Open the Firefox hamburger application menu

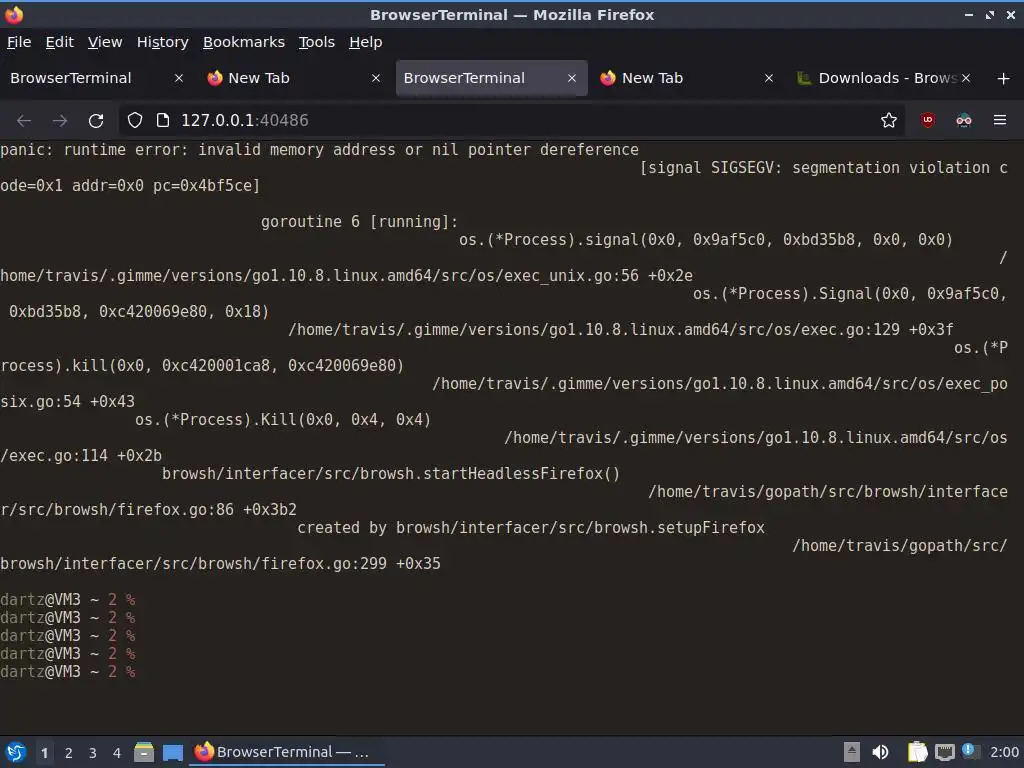coord(1000,120)
